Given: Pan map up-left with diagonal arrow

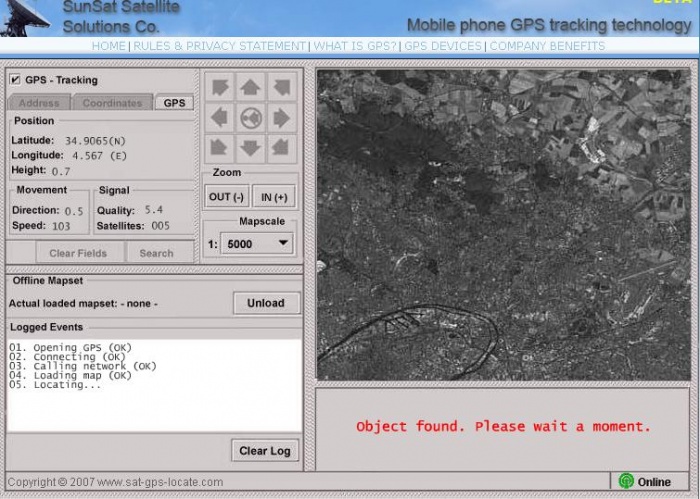Looking at the screenshot, I should [x=219, y=87].
